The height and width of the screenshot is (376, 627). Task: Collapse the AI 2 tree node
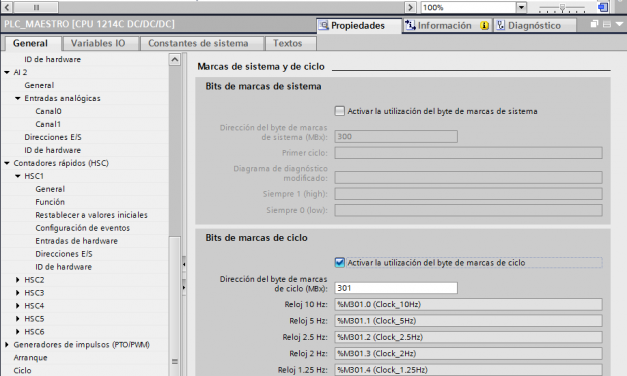pos(7,72)
